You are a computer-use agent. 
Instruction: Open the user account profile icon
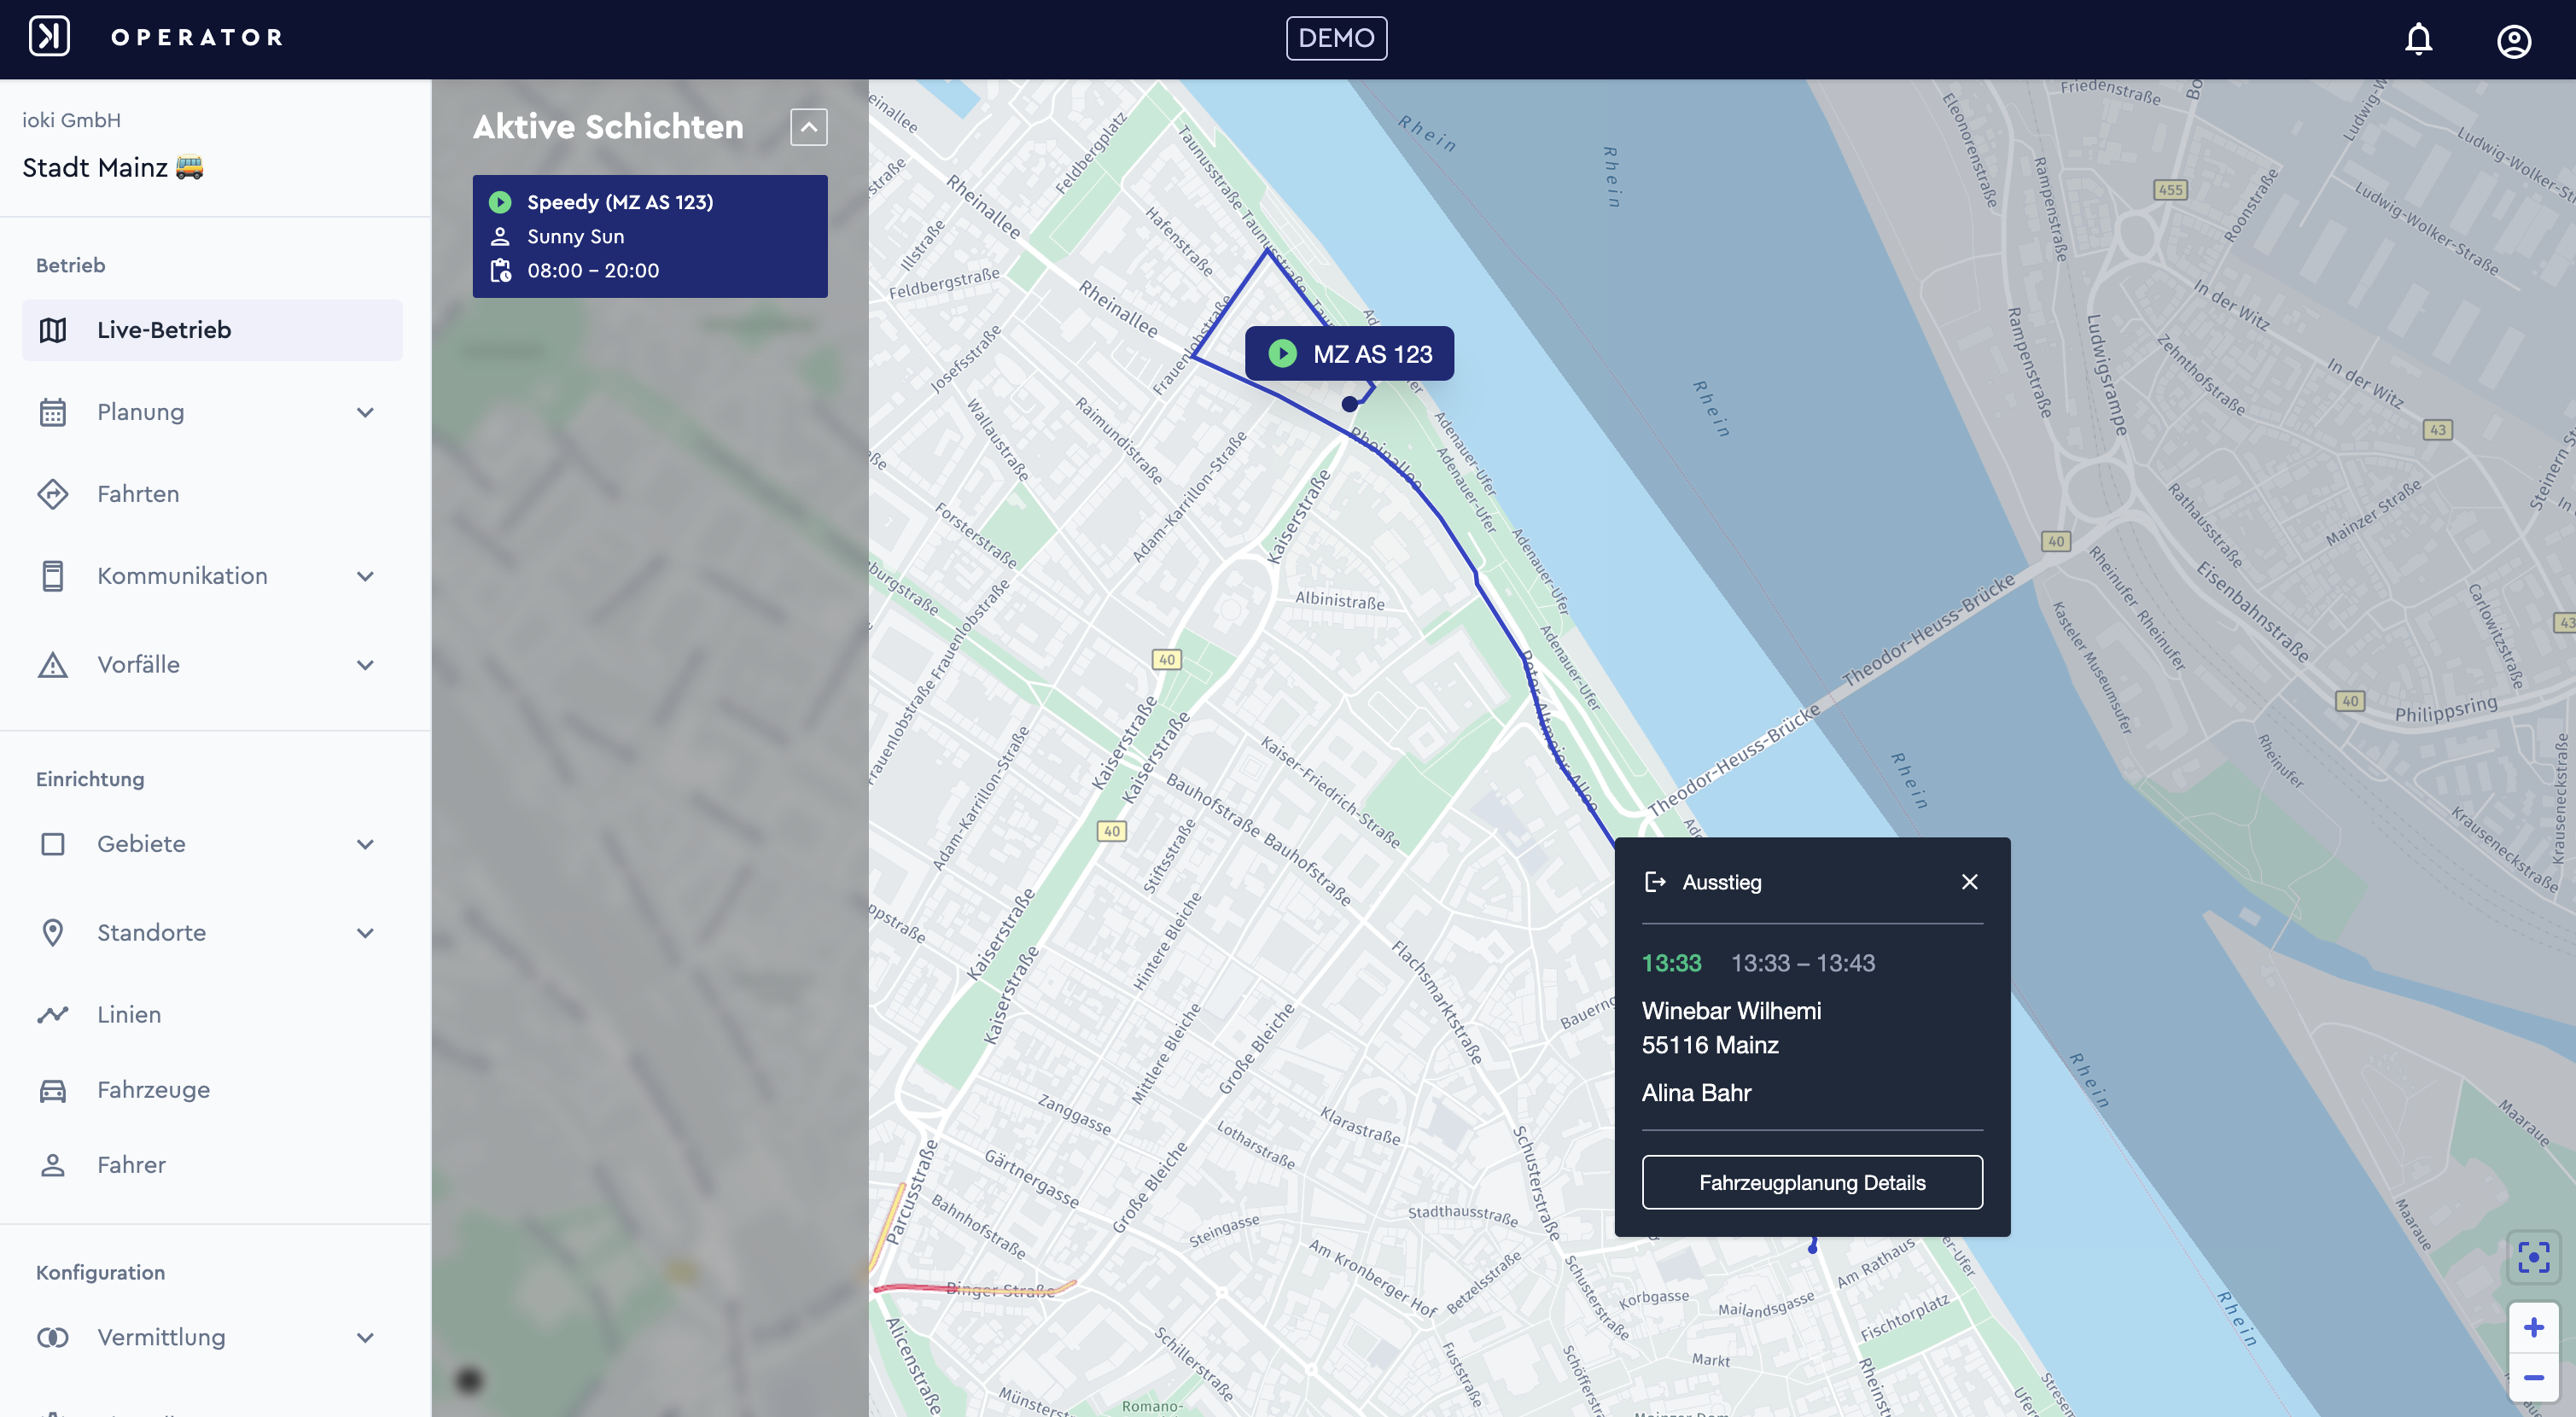[x=2513, y=41]
